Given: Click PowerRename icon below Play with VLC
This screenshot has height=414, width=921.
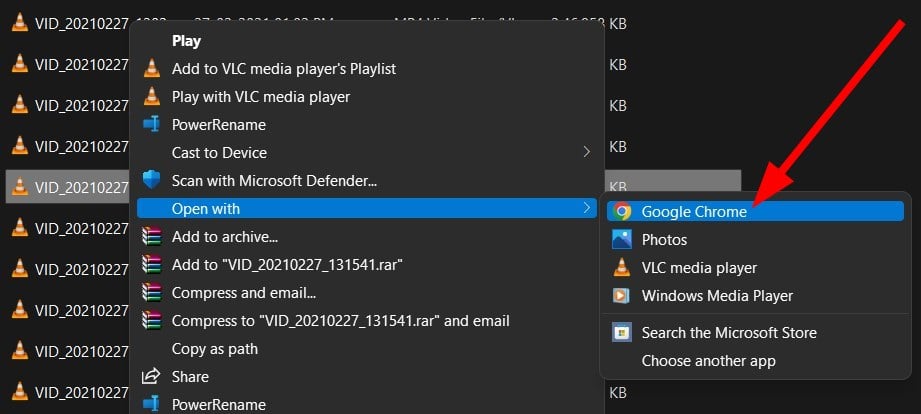Looking at the screenshot, I should [x=152, y=124].
